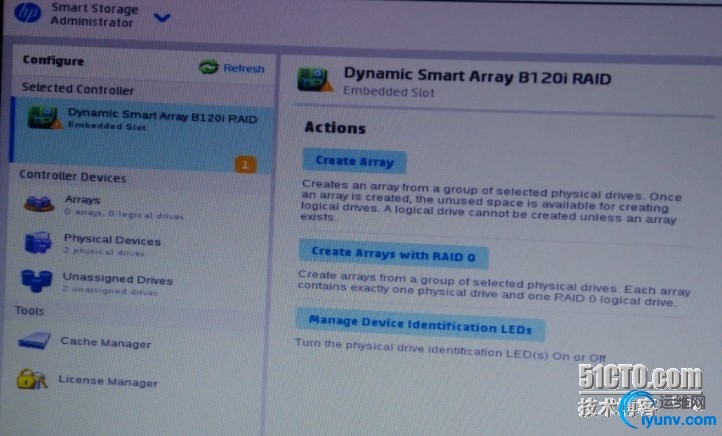Viewport: 722px width, 436px height.
Task: Click the Arrays disk stack icon
Action: tap(39, 203)
